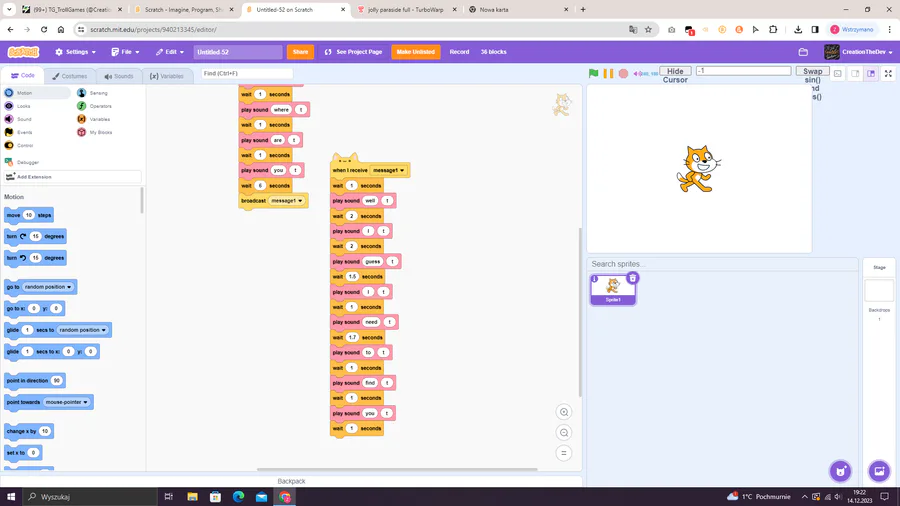
Task: Open the Costumes tab
Action: tap(69, 76)
